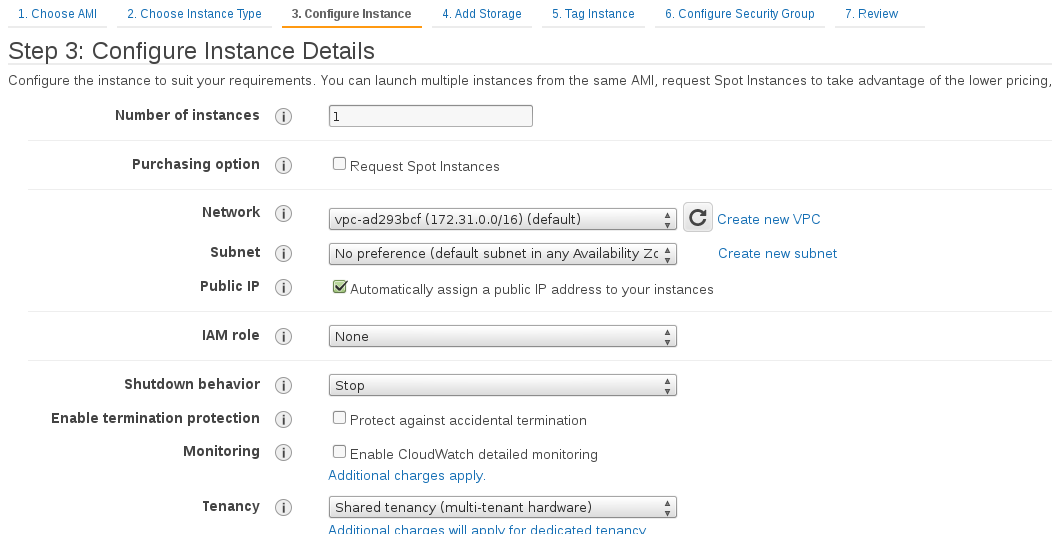This screenshot has width=1052, height=534.
Task: Click Create new subnet link
Action: [777, 254]
